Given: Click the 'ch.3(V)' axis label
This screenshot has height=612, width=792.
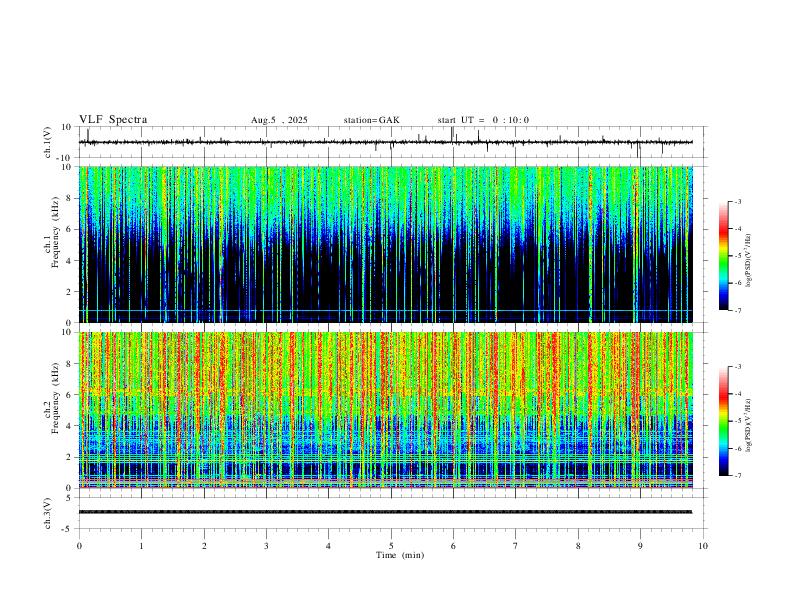Looking at the screenshot, I should 48,514.
